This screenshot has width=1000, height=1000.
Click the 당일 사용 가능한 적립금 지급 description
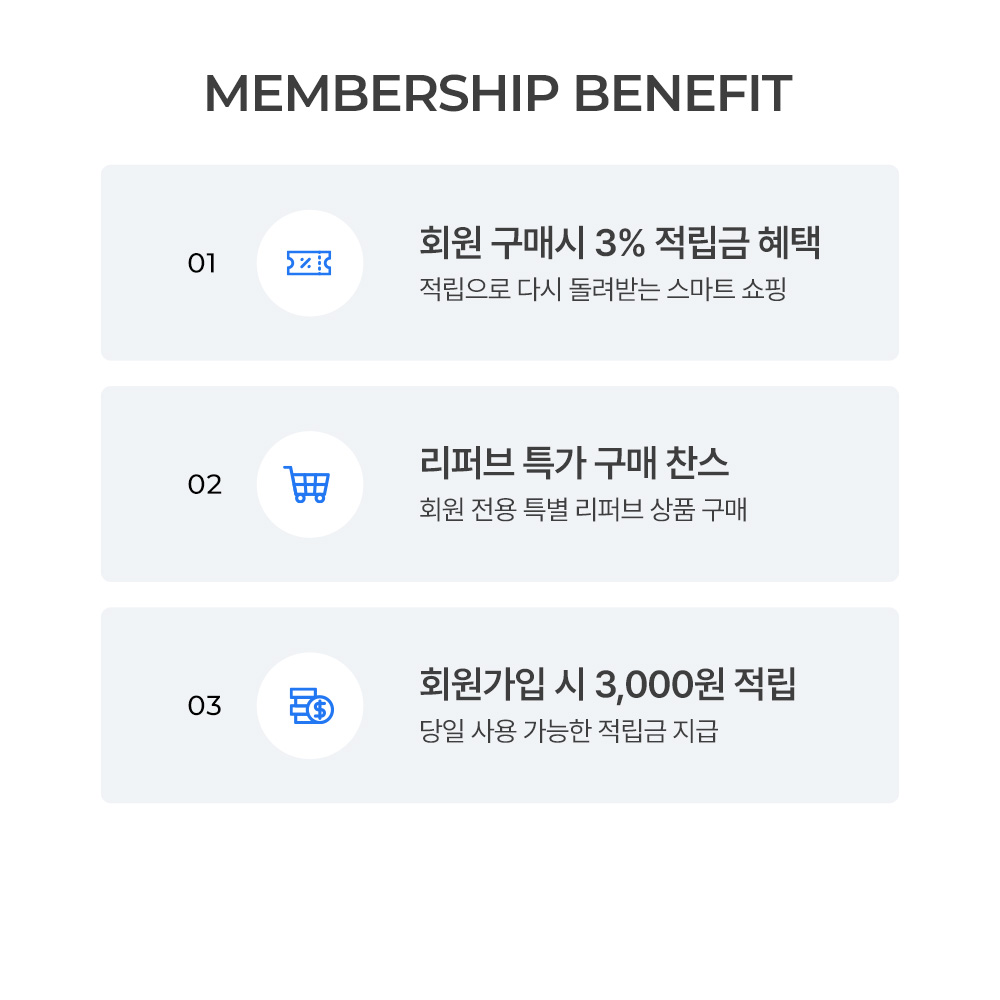click(568, 732)
